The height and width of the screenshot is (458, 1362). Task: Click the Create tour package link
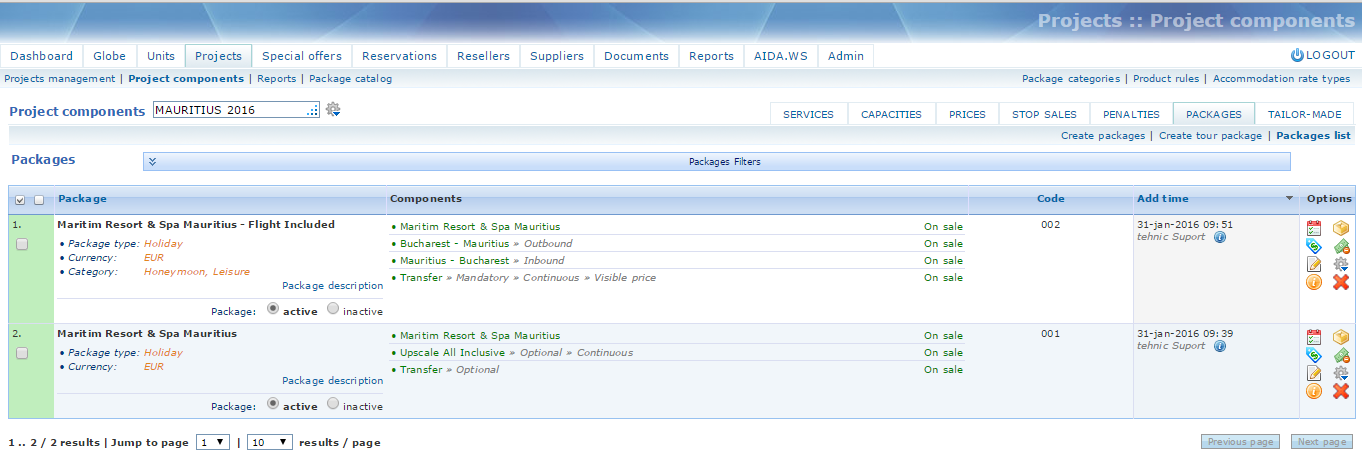[1210, 135]
